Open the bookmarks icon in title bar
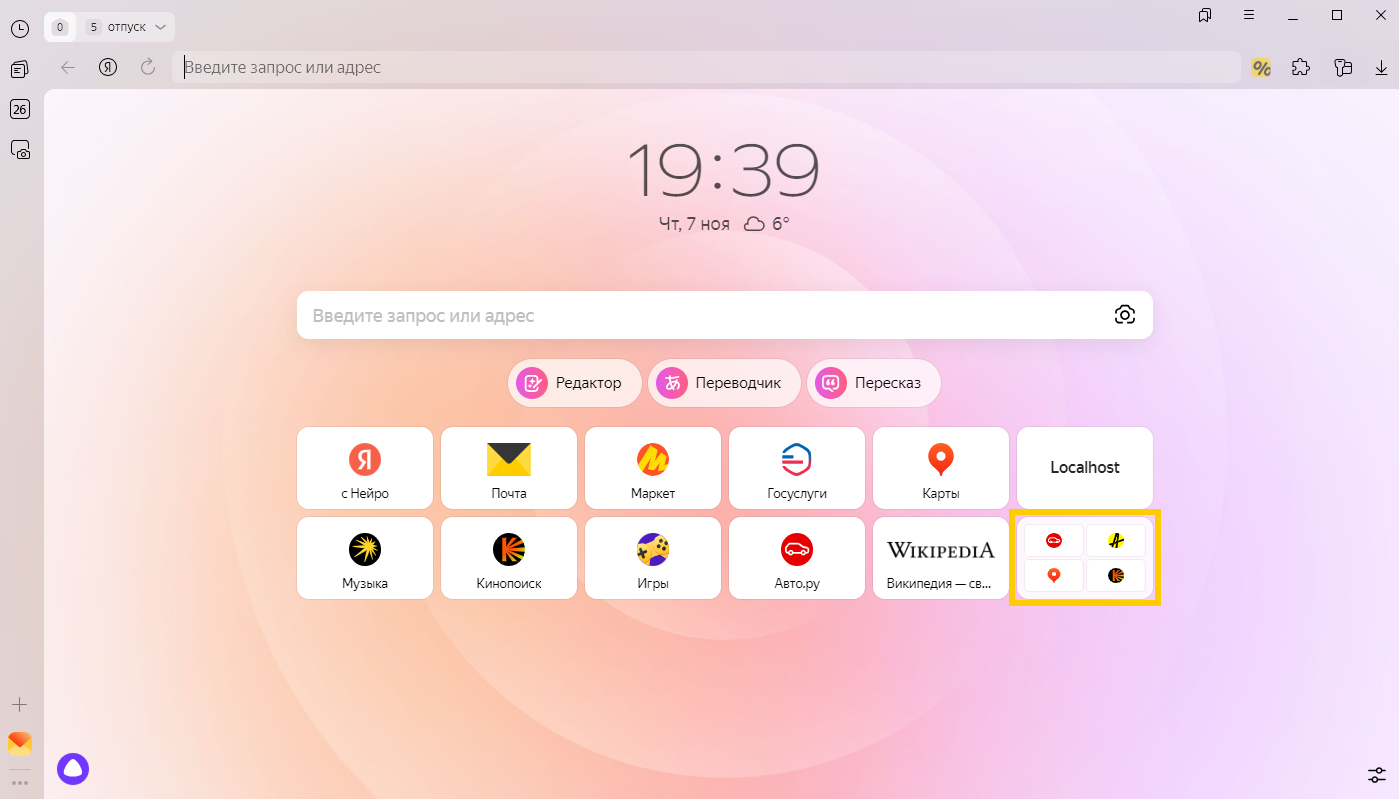 1205,15
